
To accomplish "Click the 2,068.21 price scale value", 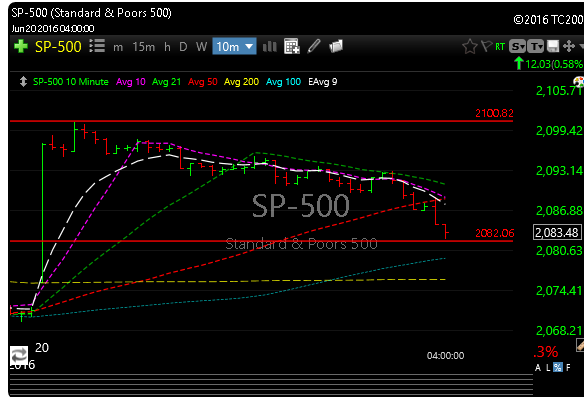I will 559,330.
